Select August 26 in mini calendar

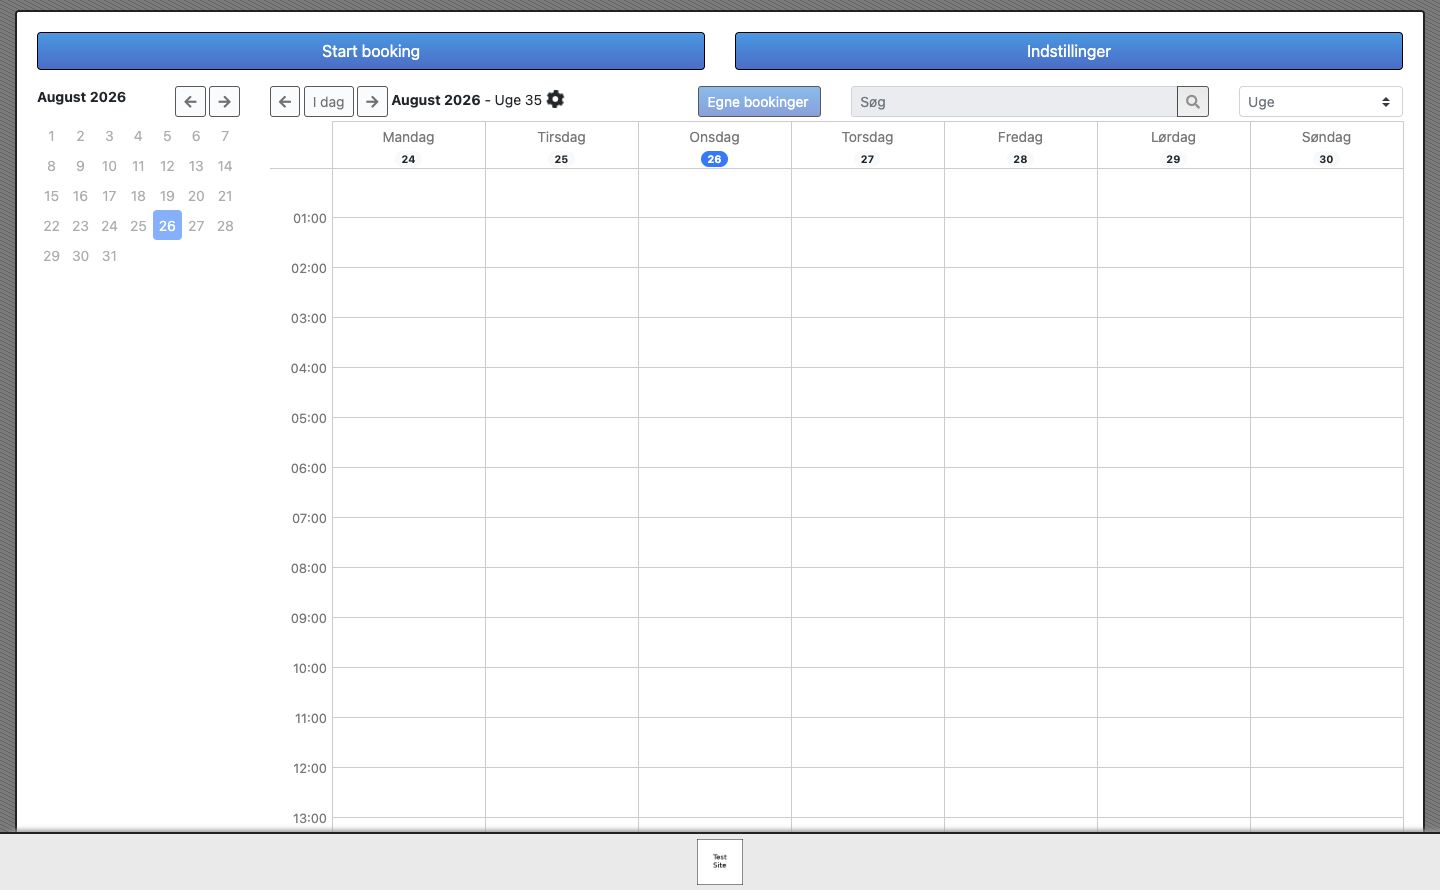[x=167, y=226]
